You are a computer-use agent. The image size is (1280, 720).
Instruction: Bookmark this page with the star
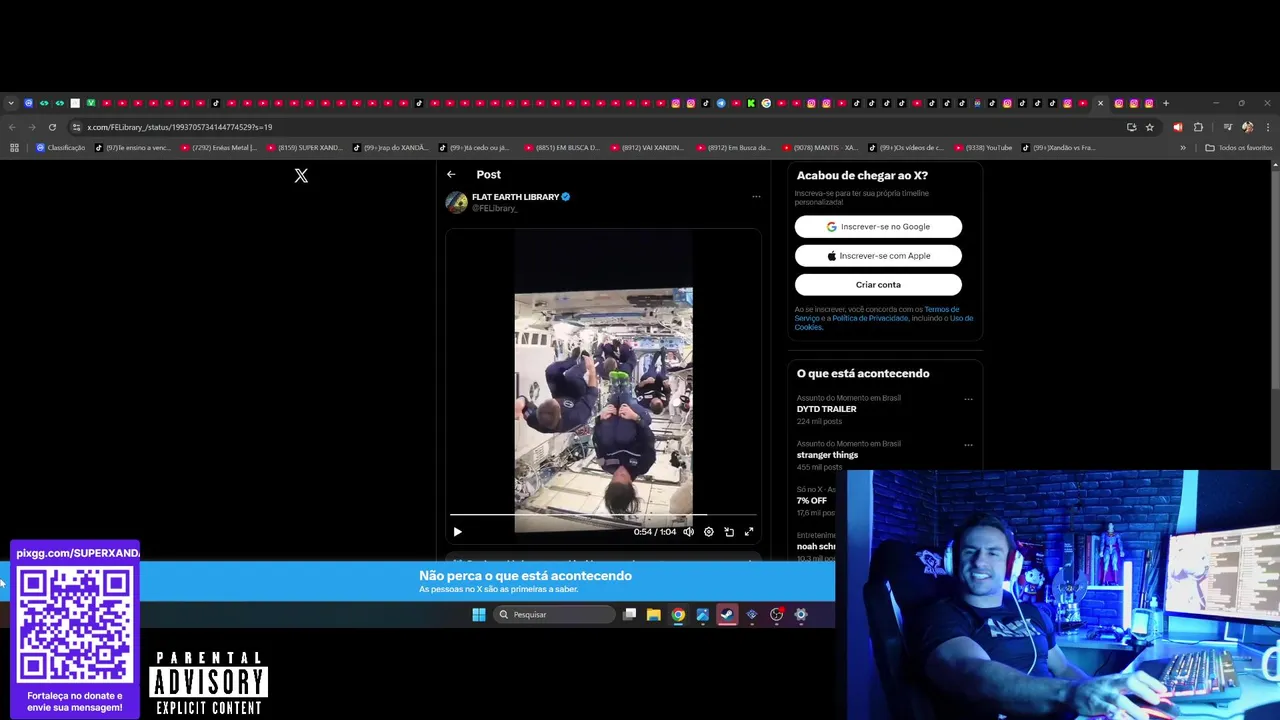pos(1150,127)
